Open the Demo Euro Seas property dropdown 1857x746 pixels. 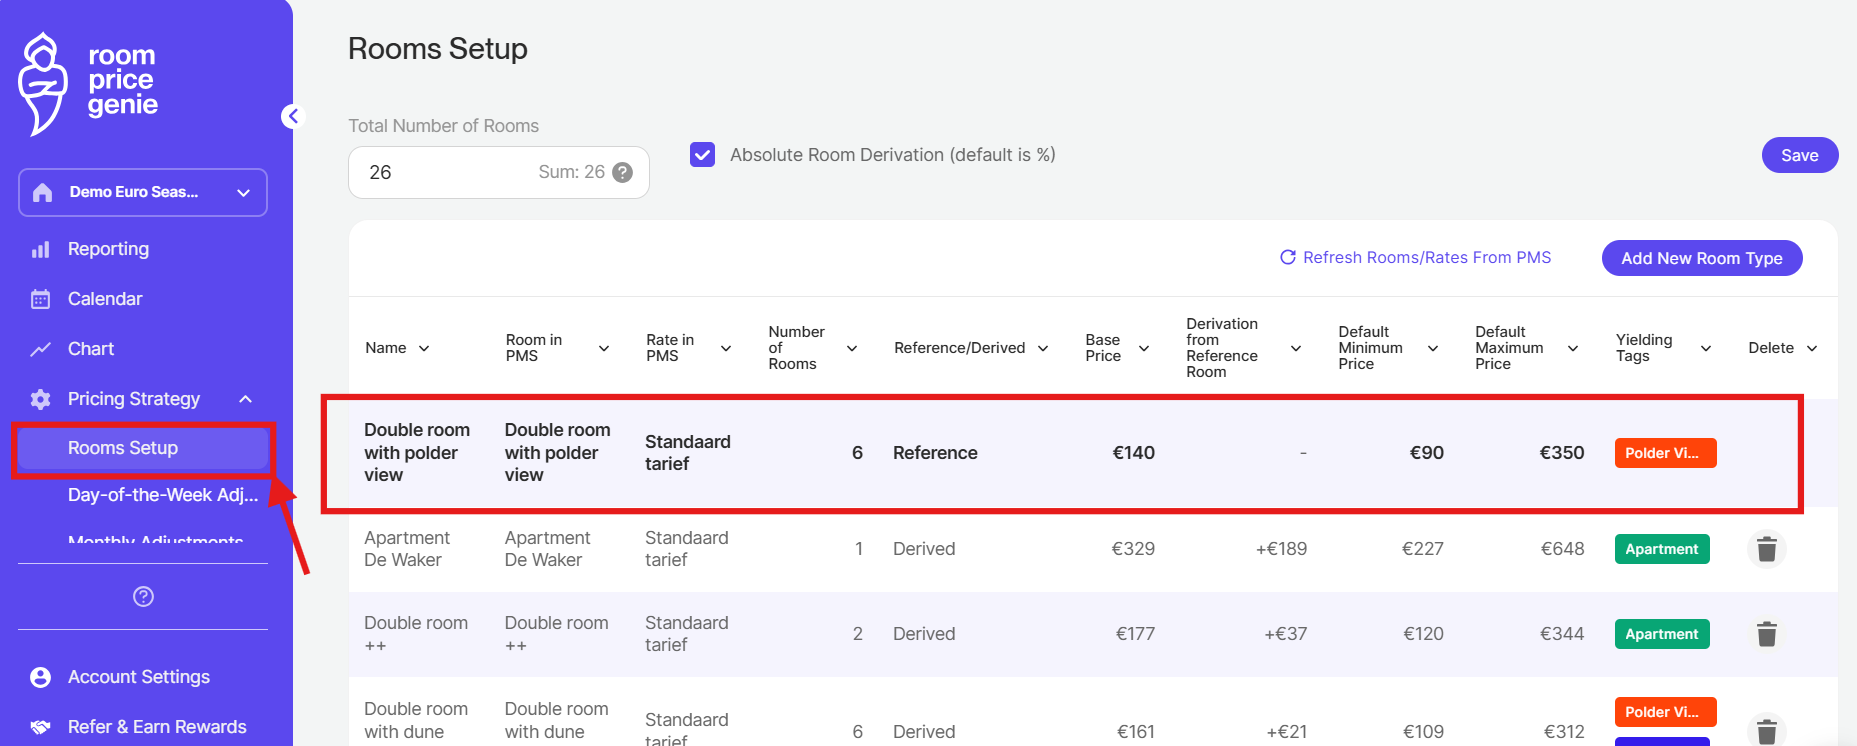pos(143,192)
